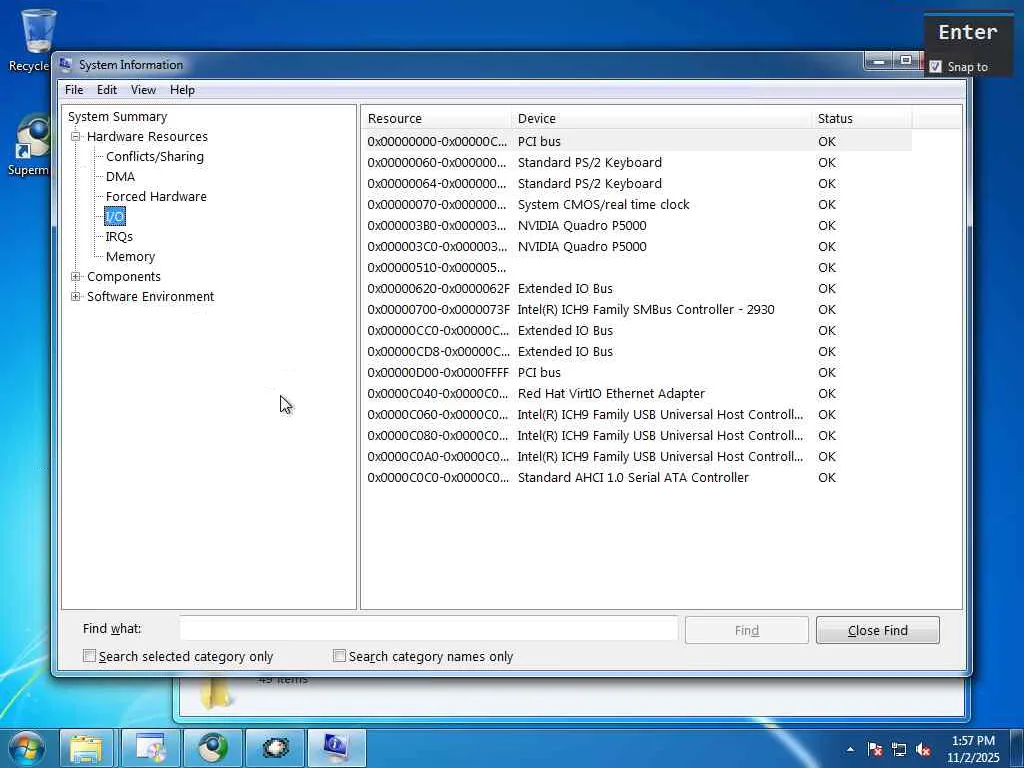Select resource 0x000003C0 NVIDIA Quadro P5000 row
Viewport: 1024px width, 768px height.
click(x=637, y=247)
